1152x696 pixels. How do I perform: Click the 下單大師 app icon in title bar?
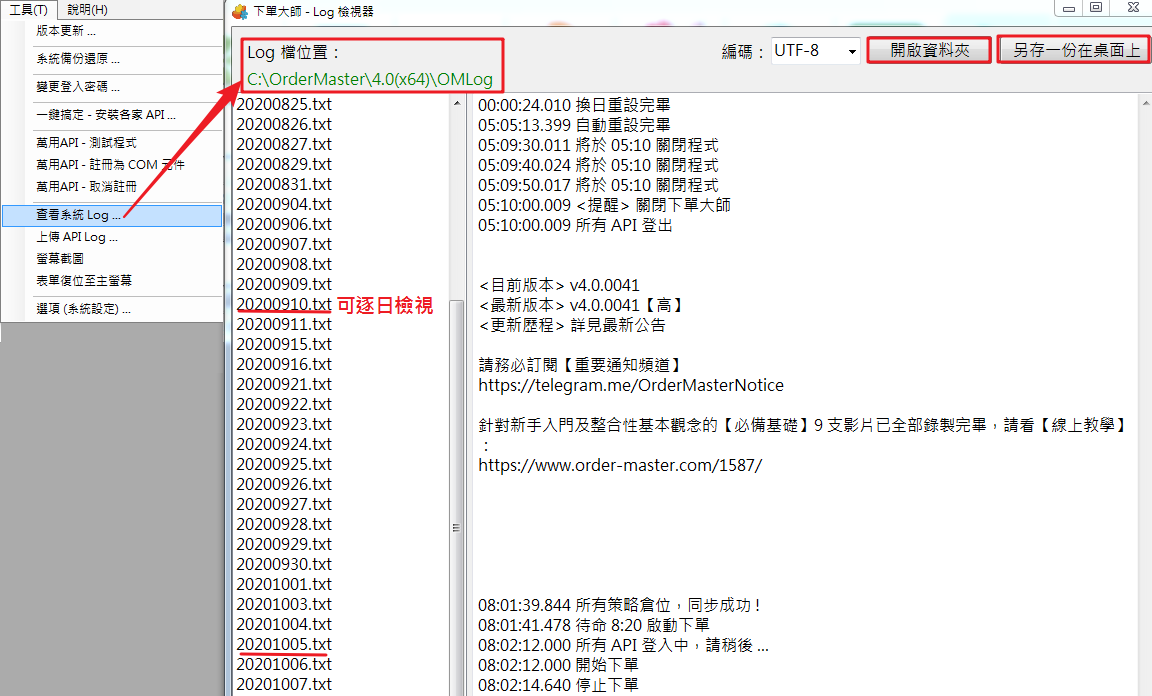[x=240, y=12]
